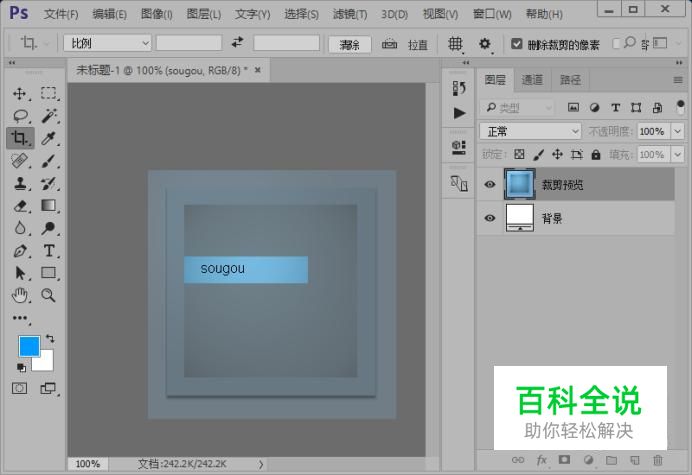Open crop overlay grid options
This screenshot has width=692, height=475.
click(455, 44)
